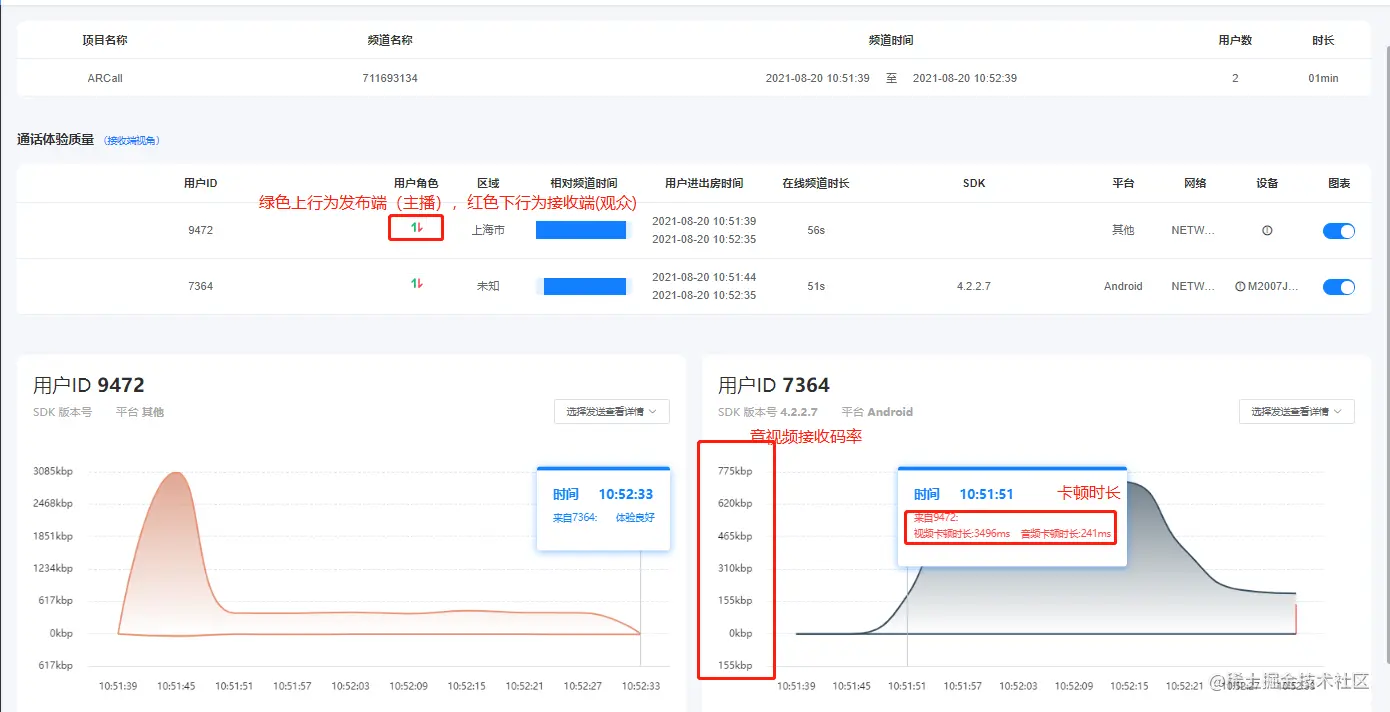Click the 用户数 column header
The height and width of the screenshot is (712, 1390).
(x=1235, y=40)
